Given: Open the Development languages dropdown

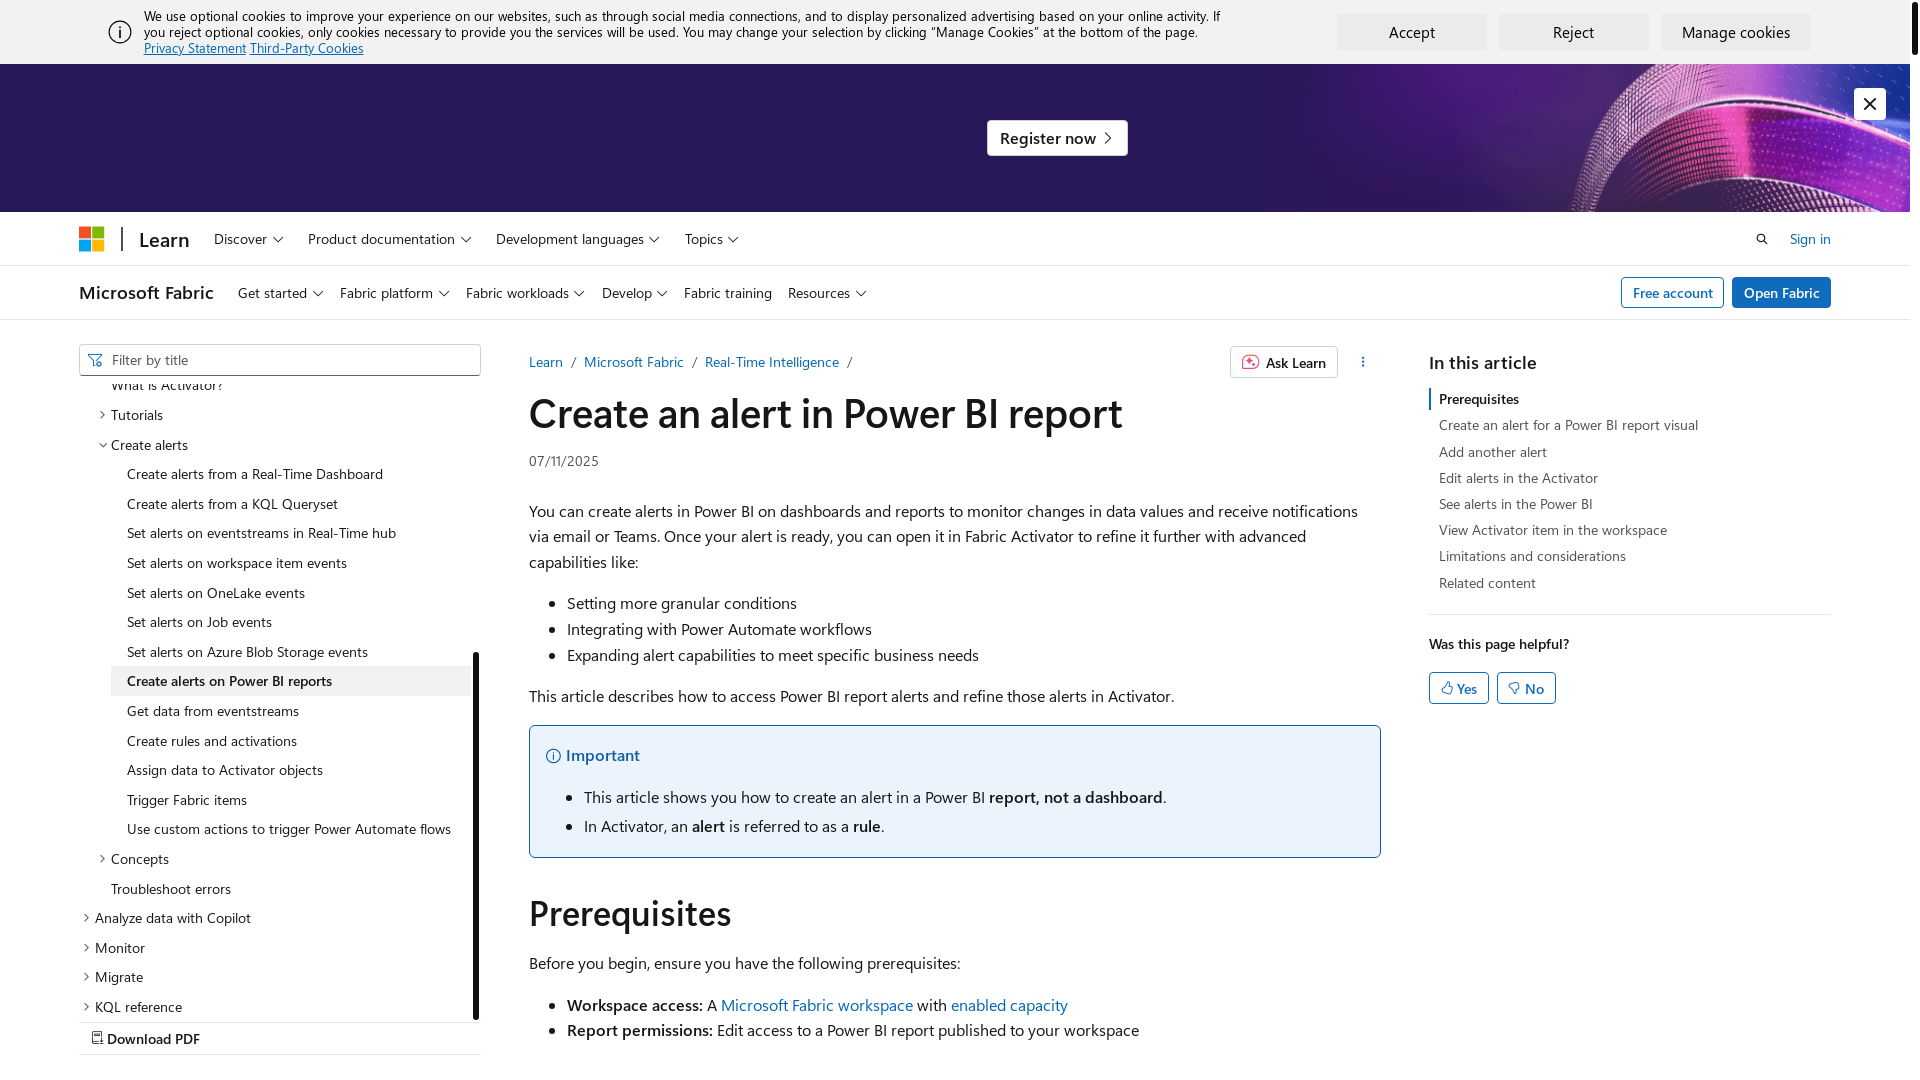Looking at the screenshot, I should tap(578, 239).
